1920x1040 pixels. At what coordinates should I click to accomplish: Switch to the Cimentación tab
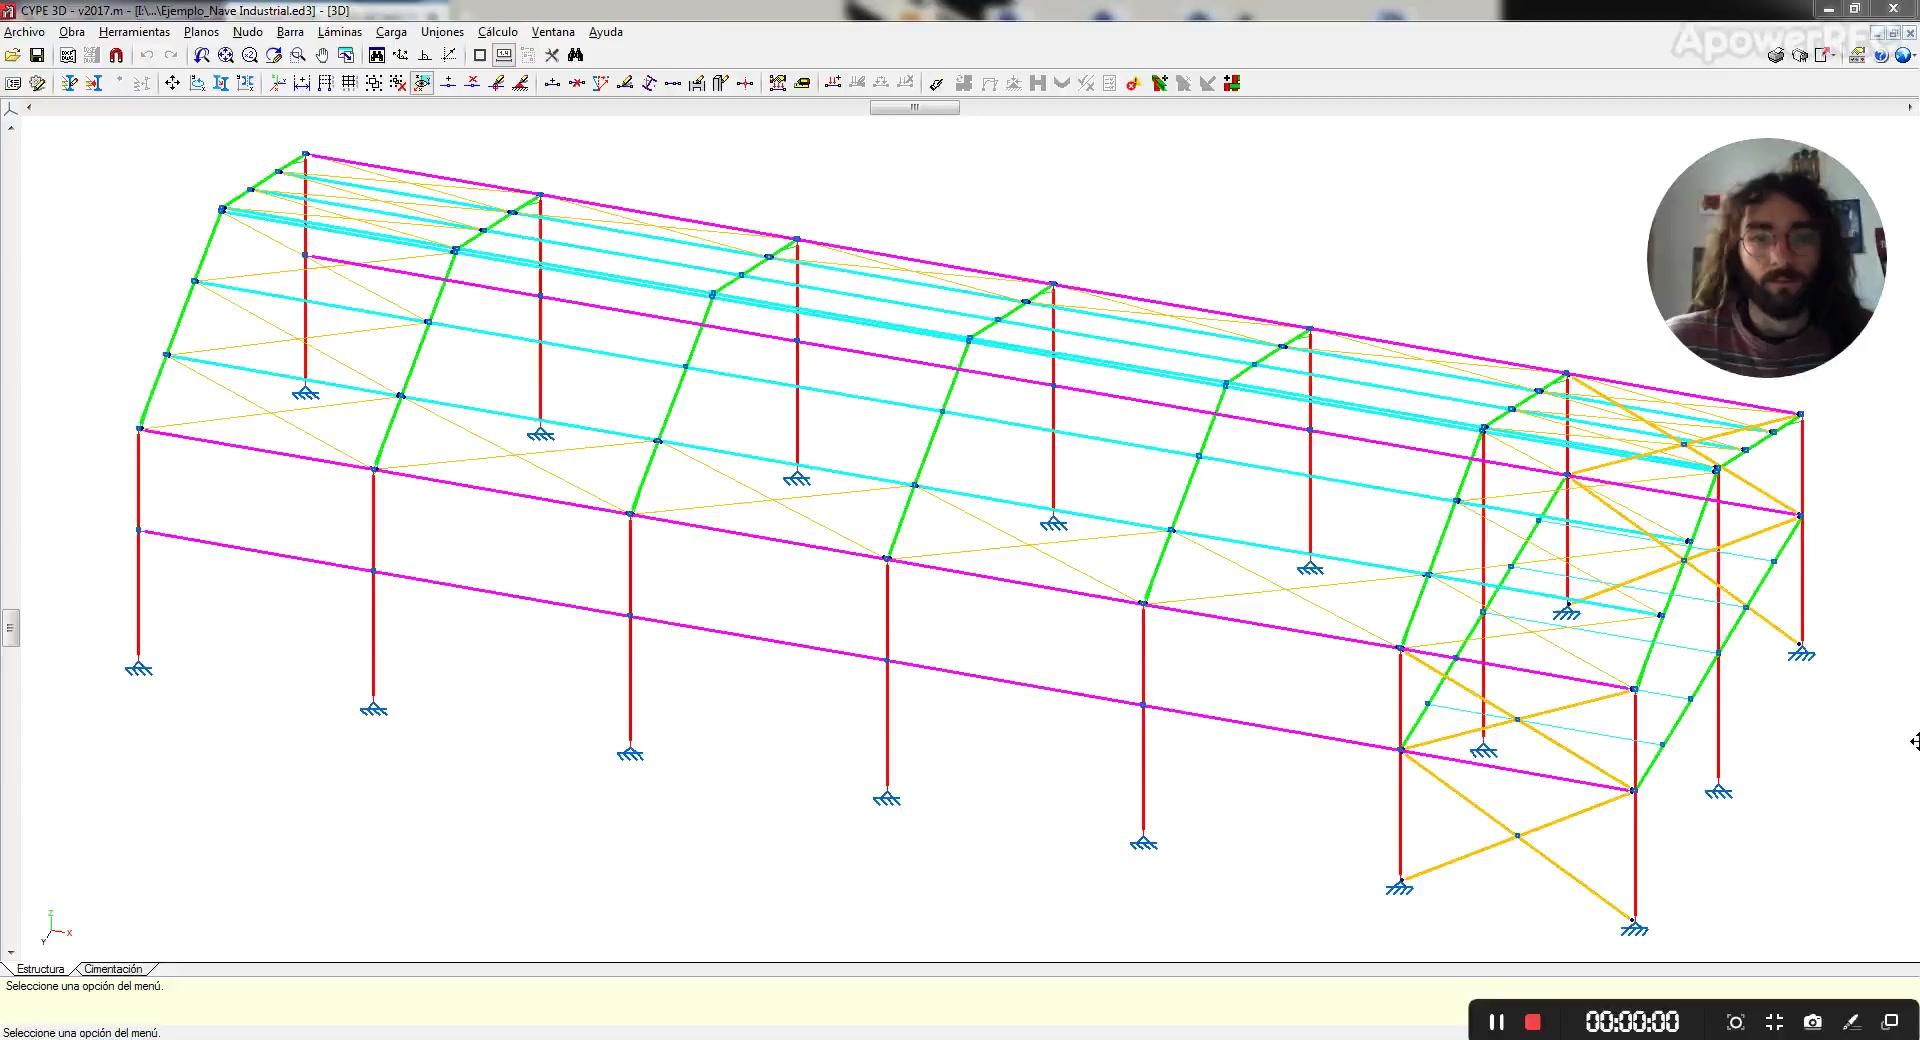pyautogui.click(x=113, y=969)
